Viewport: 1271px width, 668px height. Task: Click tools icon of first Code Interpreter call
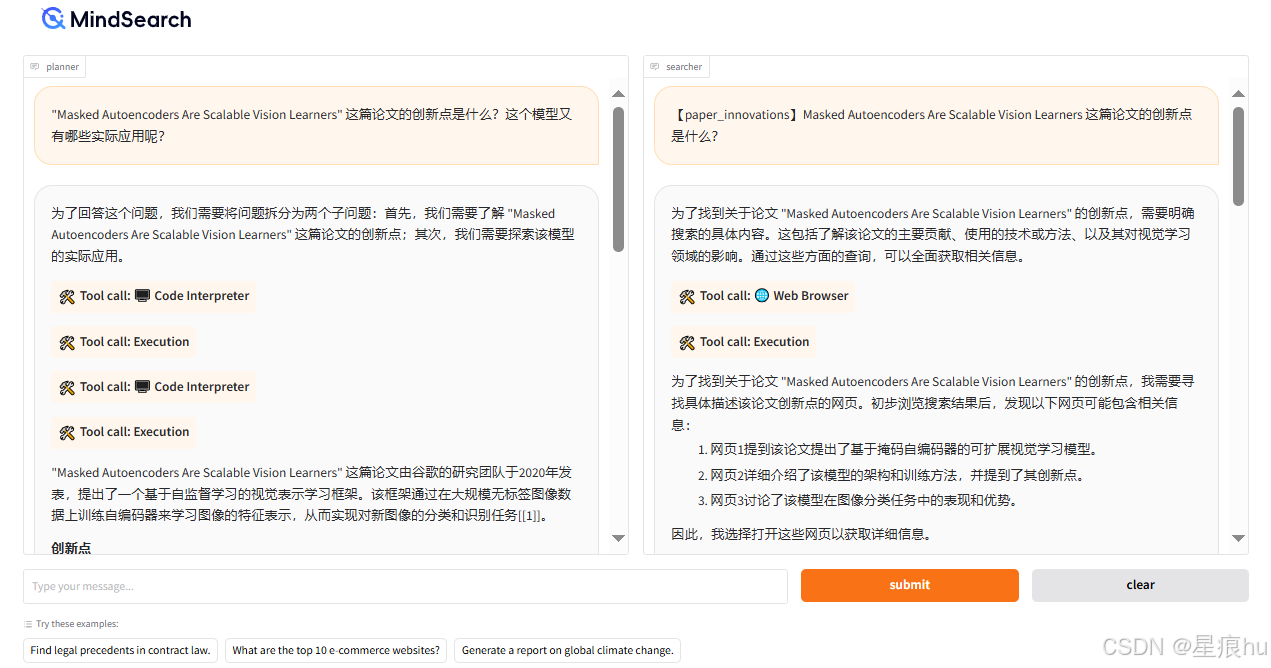pos(68,296)
